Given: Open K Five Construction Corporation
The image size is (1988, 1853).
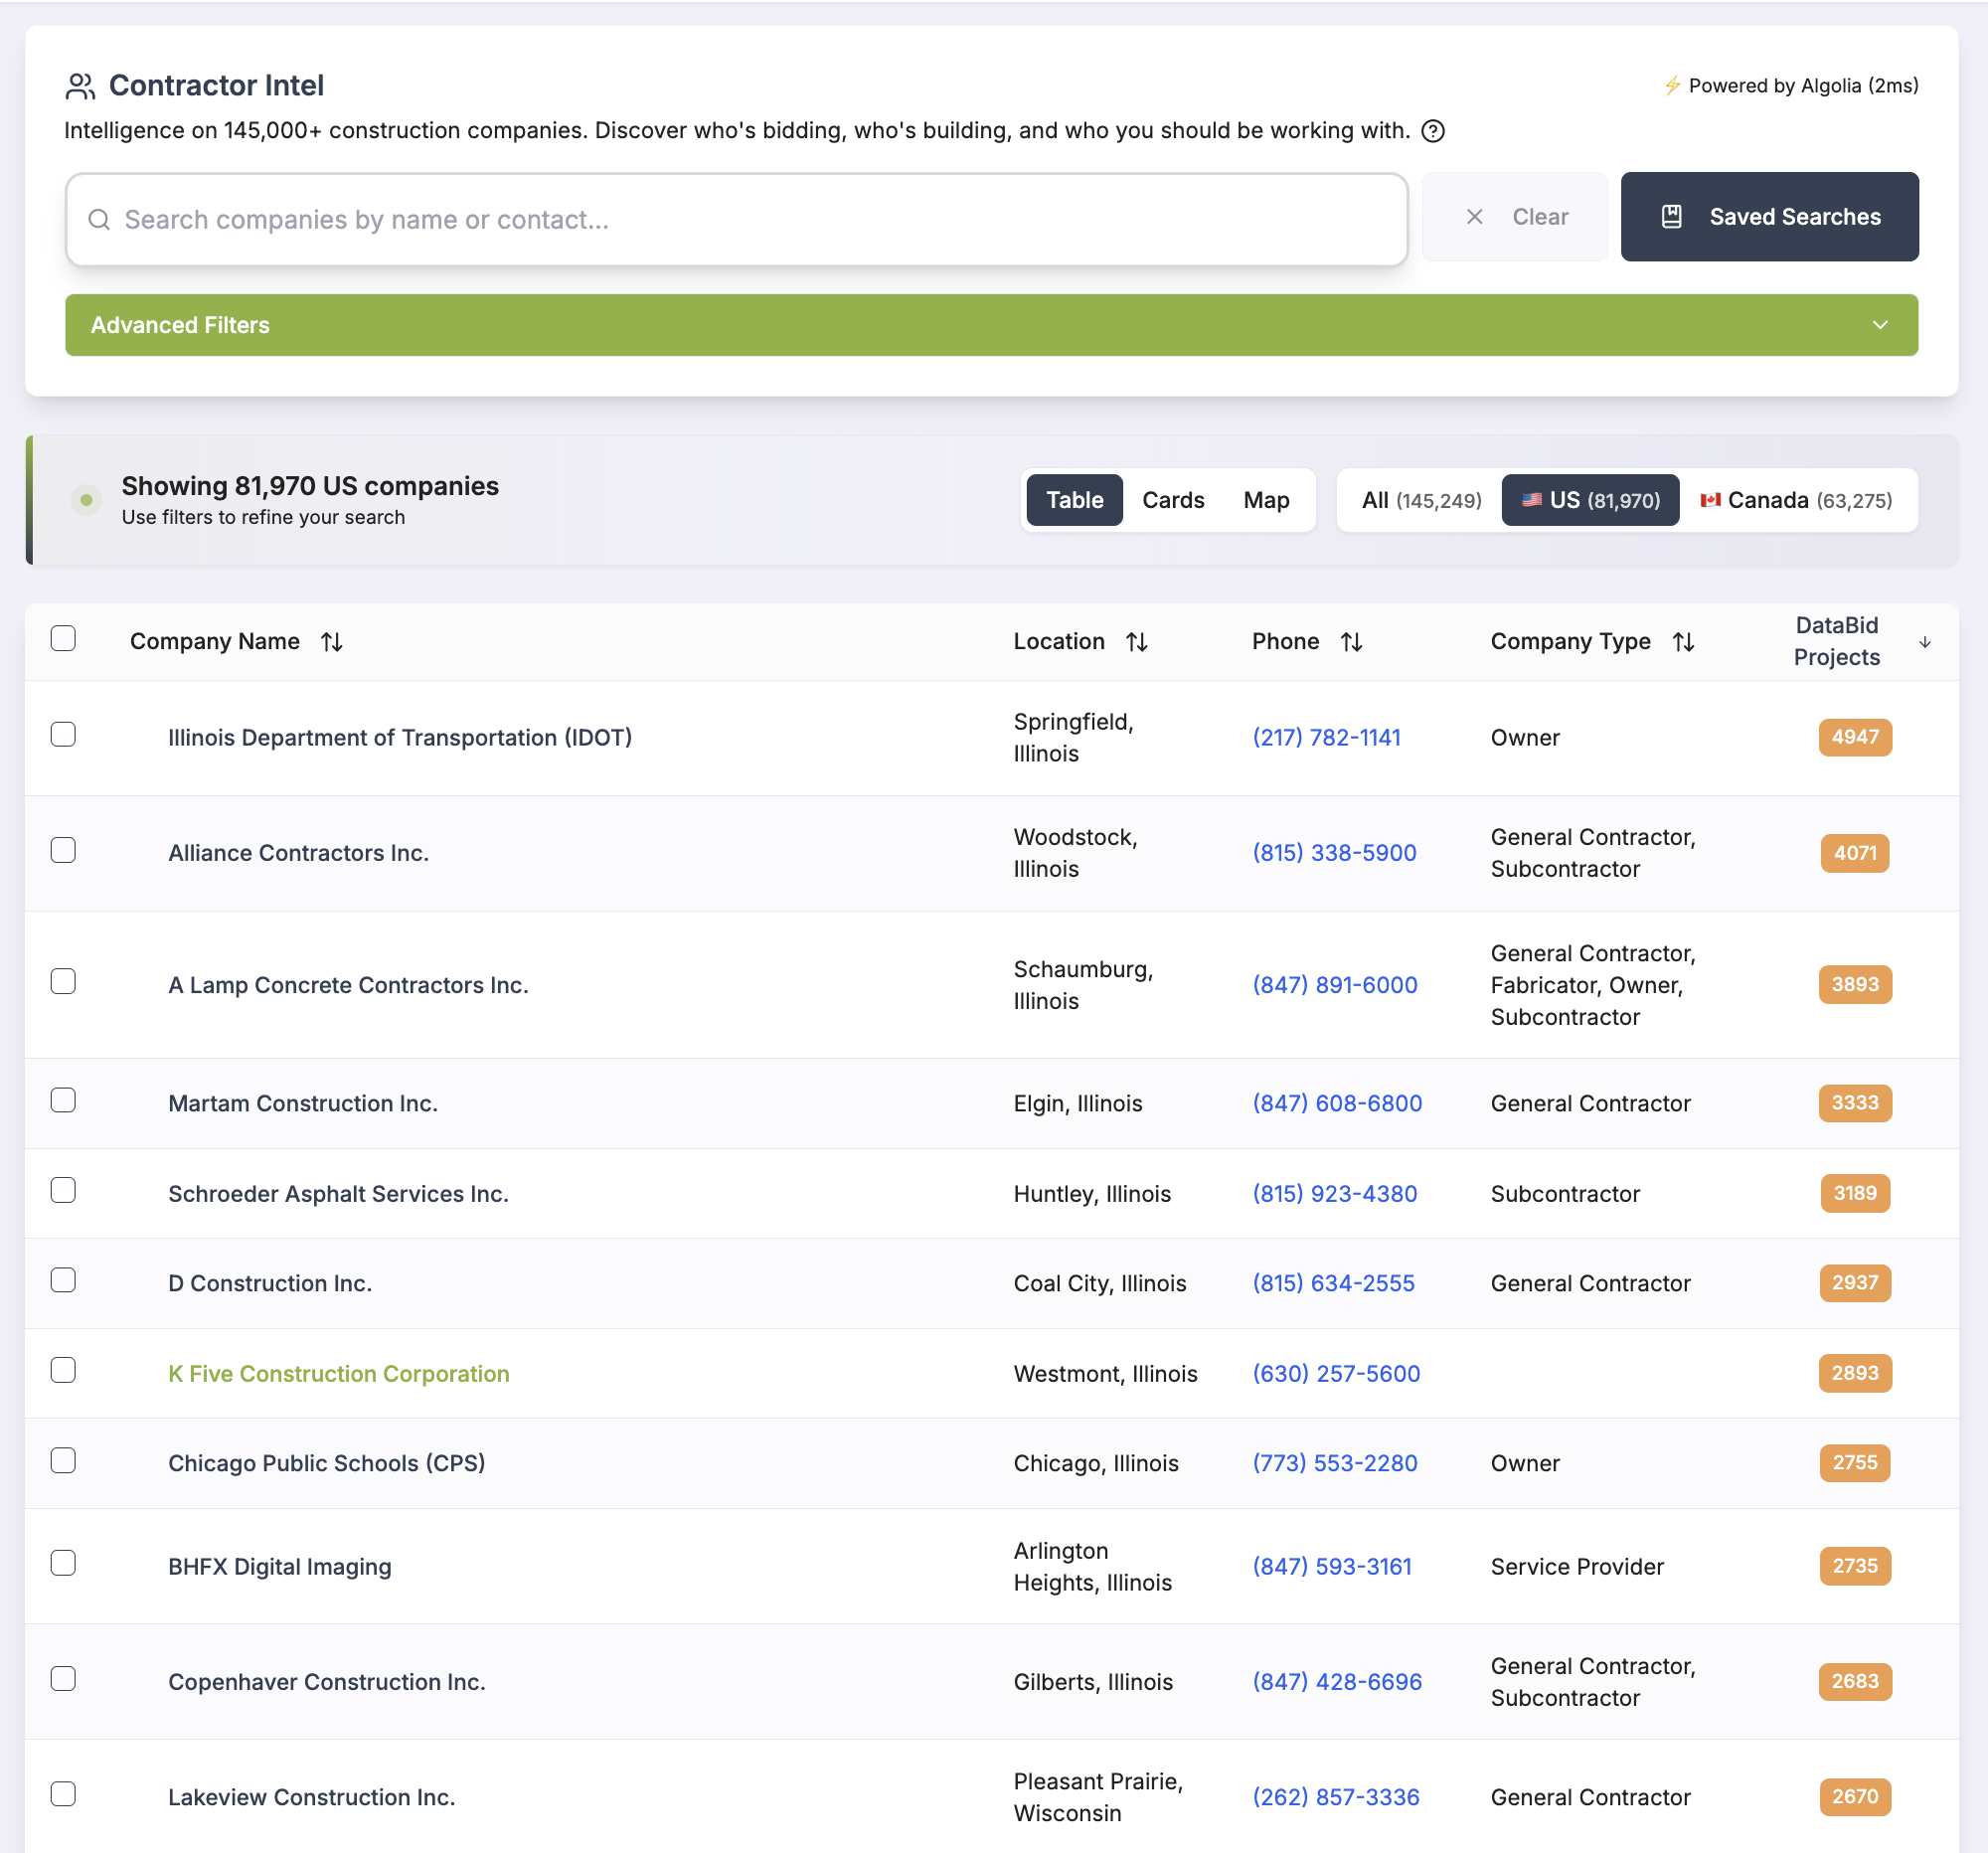Looking at the screenshot, I should pyautogui.click(x=339, y=1374).
